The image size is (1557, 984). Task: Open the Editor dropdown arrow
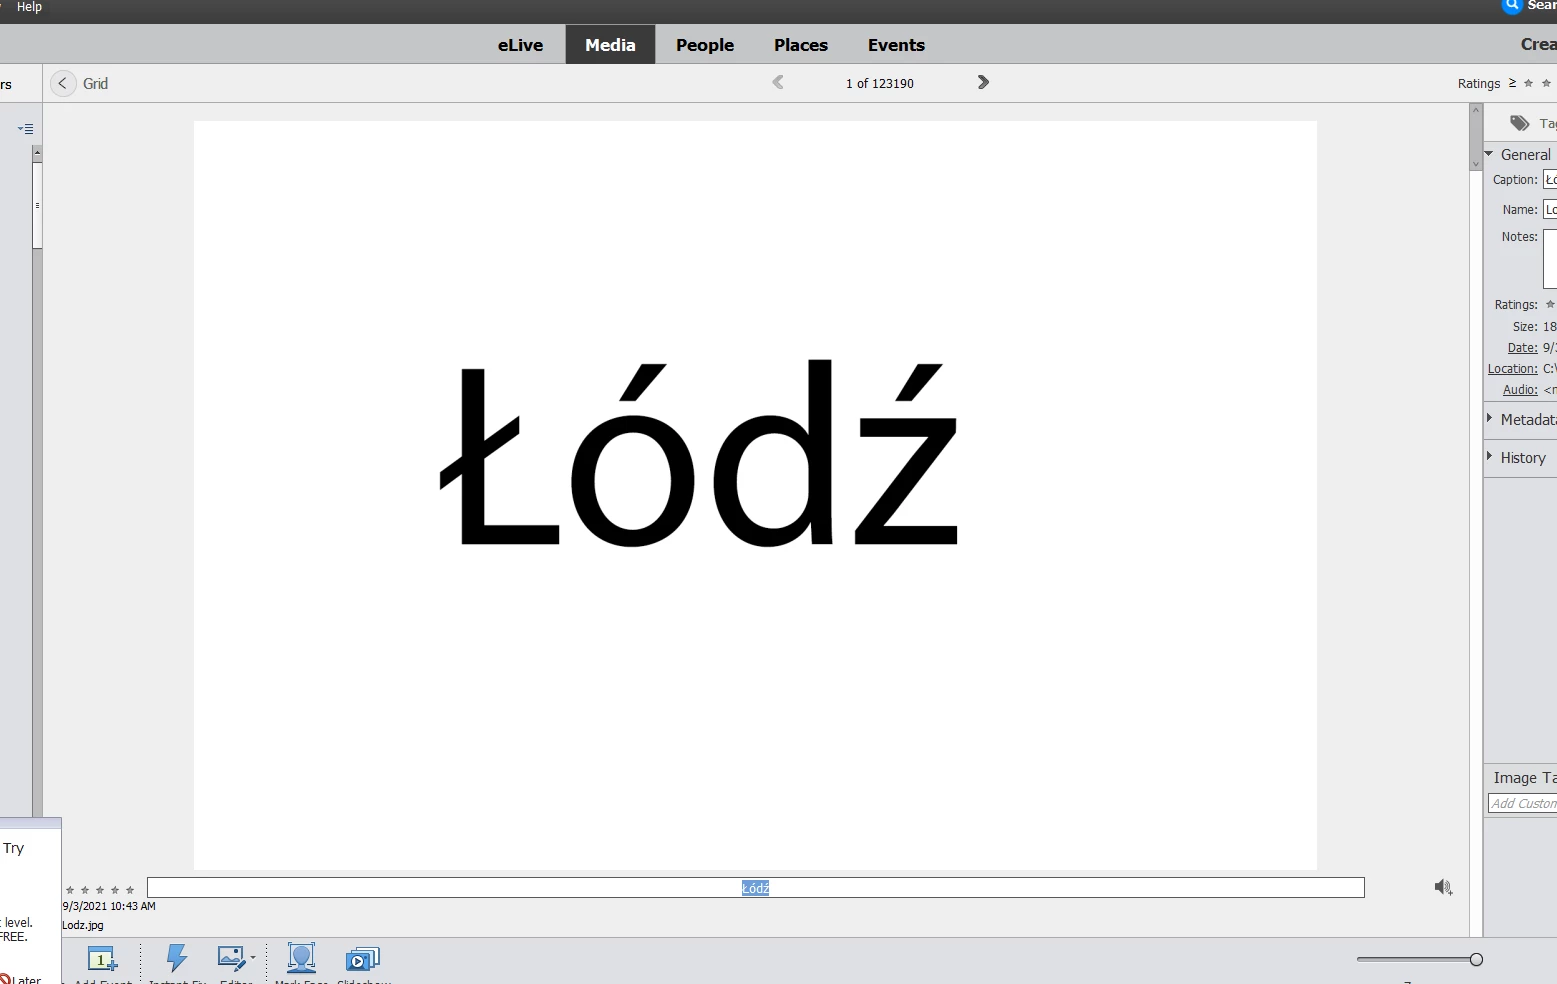tap(253, 958)
